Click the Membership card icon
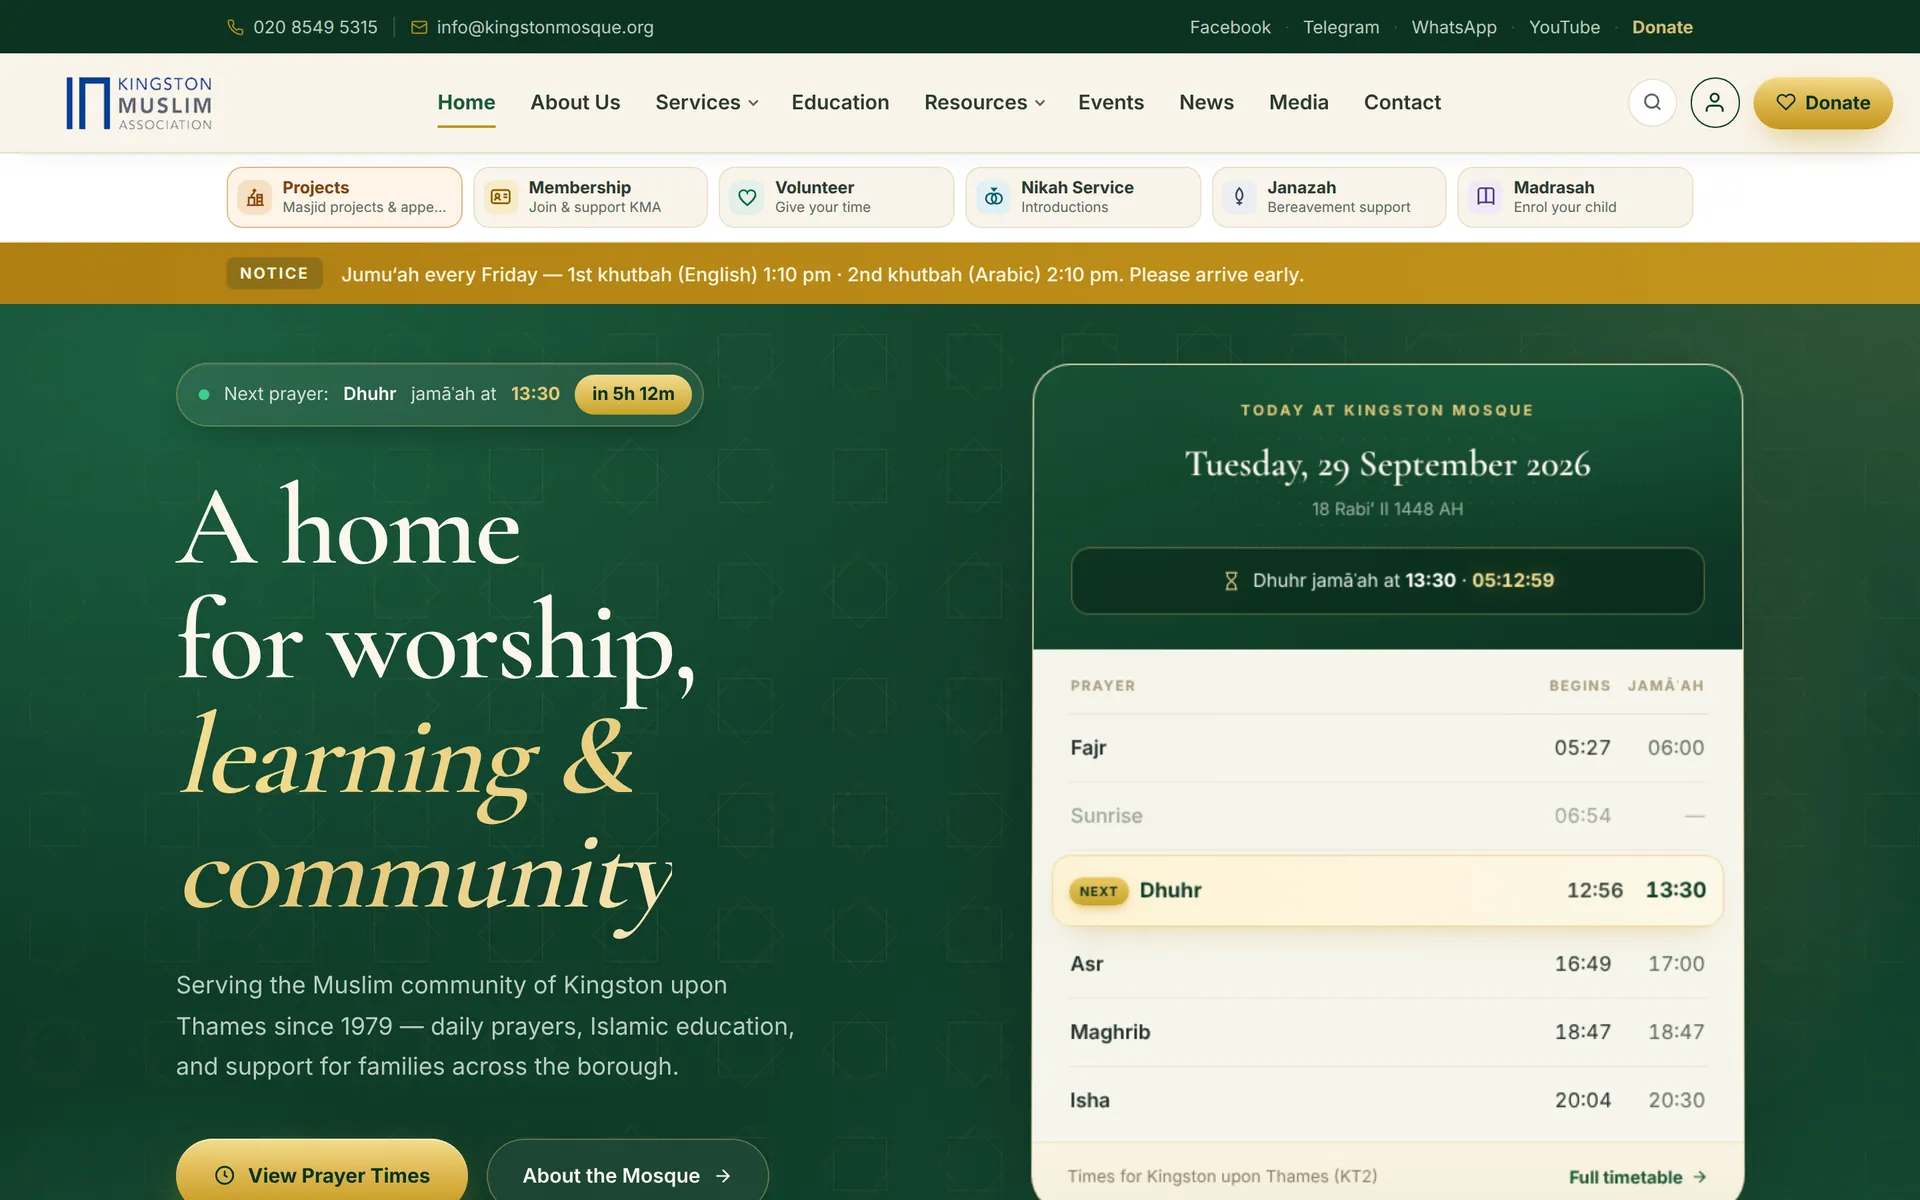This screenshot has width=1920, height=1200. (501, 197)
